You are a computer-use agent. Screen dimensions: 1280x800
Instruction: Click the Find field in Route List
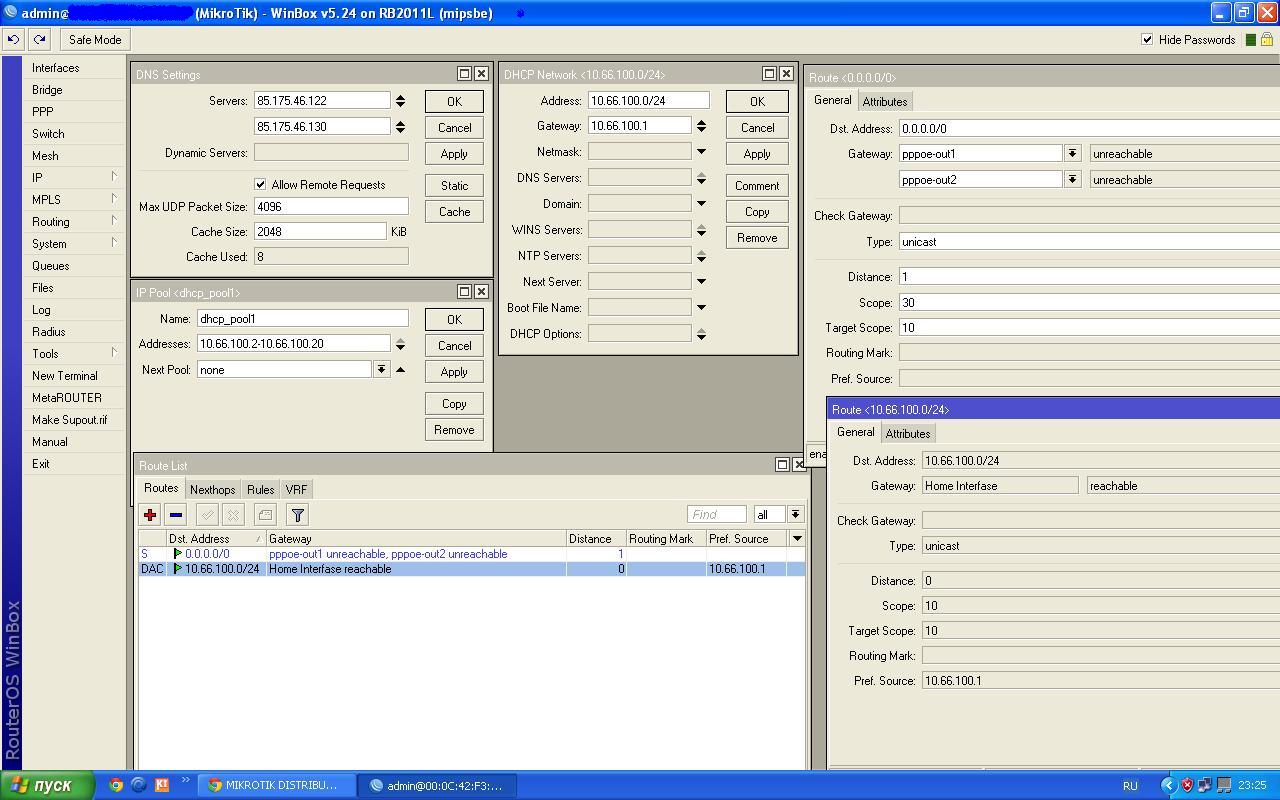[x=717, y=514]
